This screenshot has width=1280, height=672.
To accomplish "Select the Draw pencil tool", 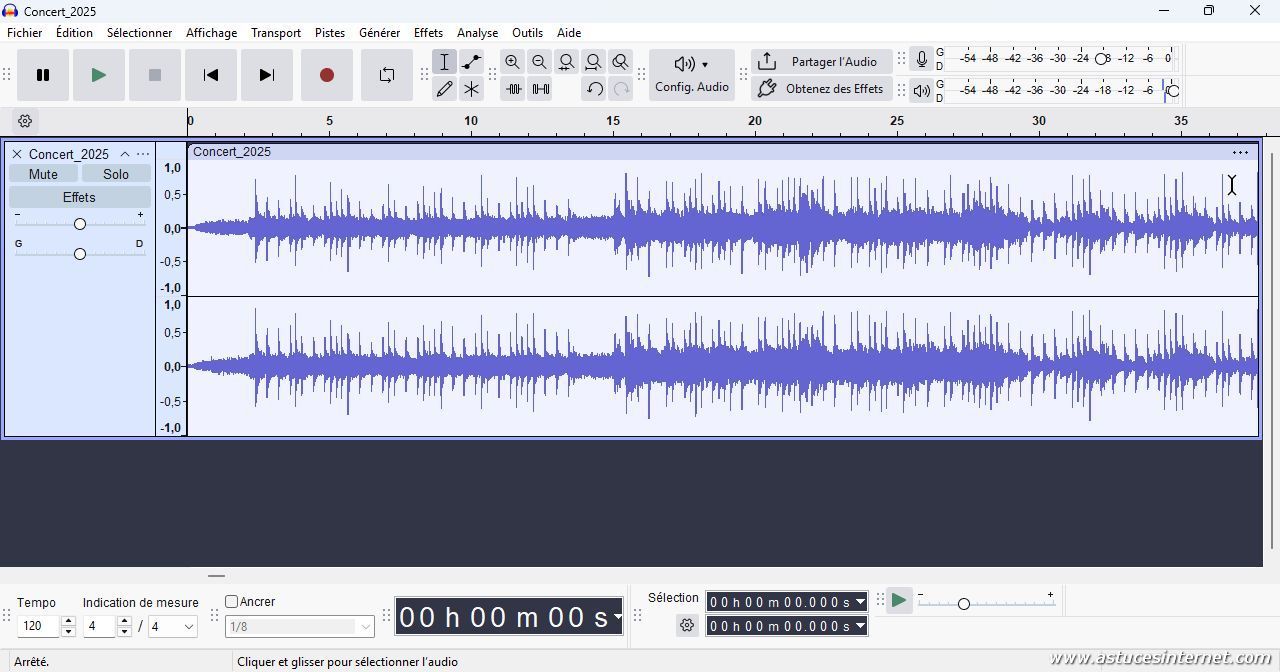I will click(x=444, y=89).
